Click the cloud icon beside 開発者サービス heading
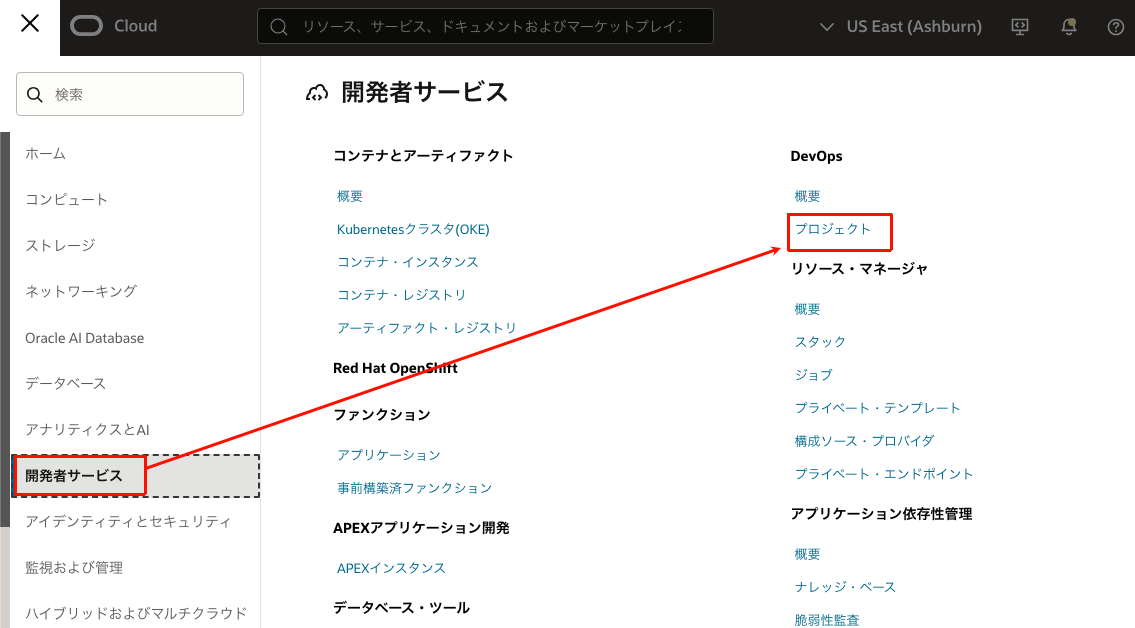The width and height of the screenshot is (1135, 628). 317,91
